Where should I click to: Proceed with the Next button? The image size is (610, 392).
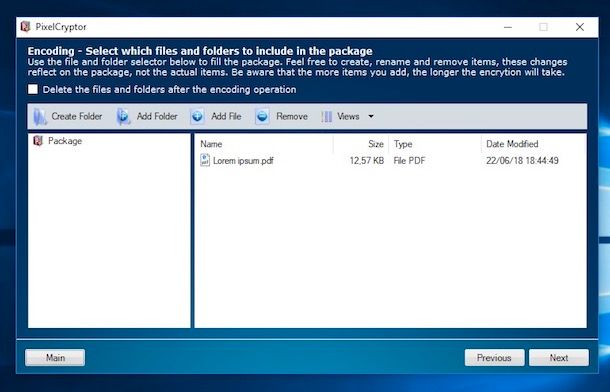(x=559, y=358)
